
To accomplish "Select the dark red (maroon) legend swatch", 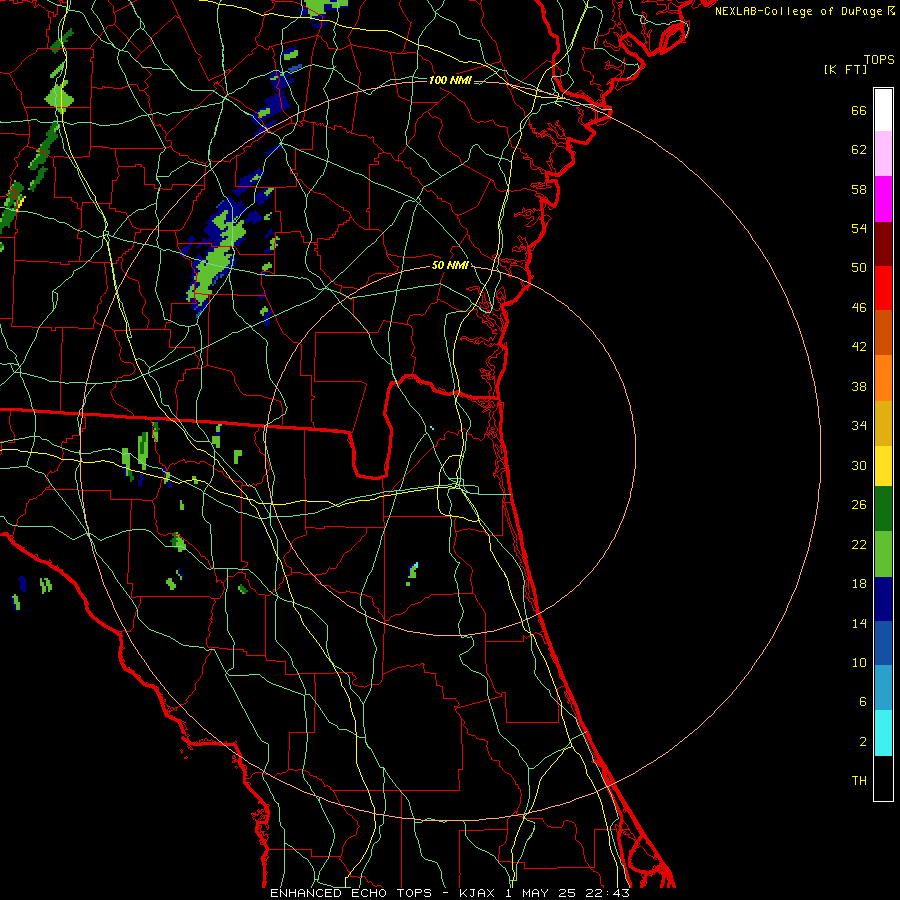I will point(883,243).
